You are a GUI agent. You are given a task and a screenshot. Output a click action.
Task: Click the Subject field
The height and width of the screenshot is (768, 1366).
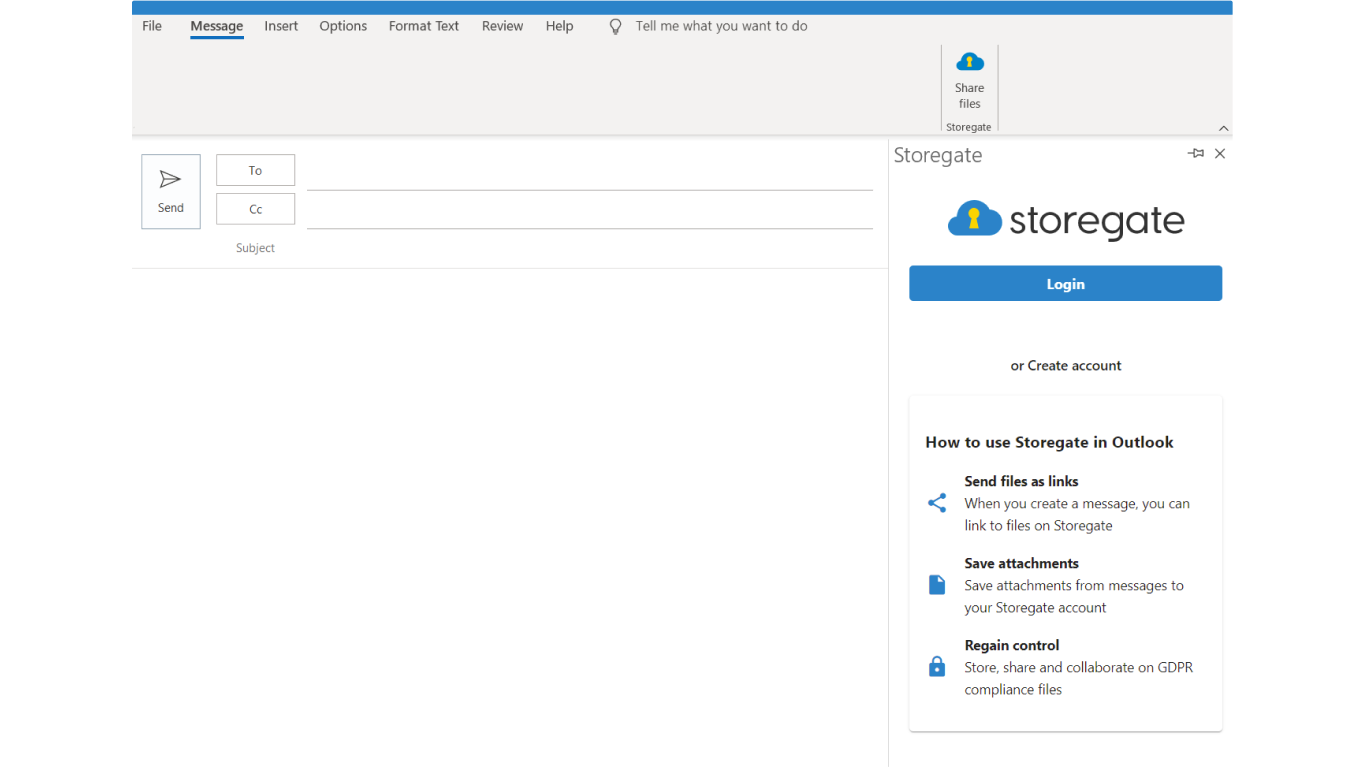pos(590,248)
